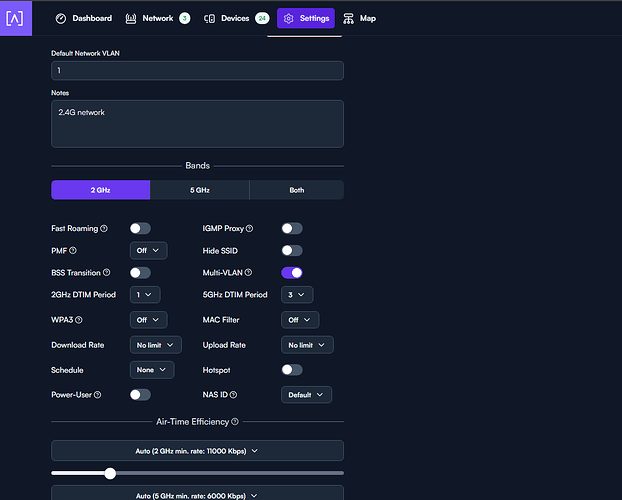The image size is (622, 500).
Task: Open the Multi-VLAN help icon
Action: point(248,272)
